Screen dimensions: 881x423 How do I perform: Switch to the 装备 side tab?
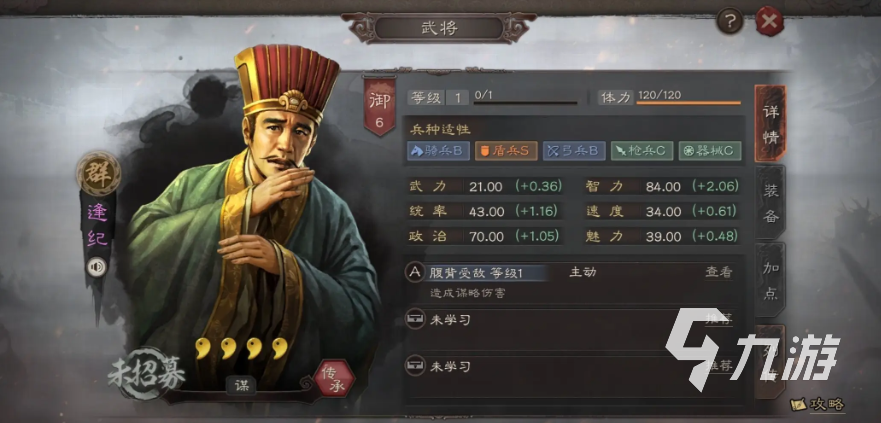pyautogui.click(x=770, y=203)
